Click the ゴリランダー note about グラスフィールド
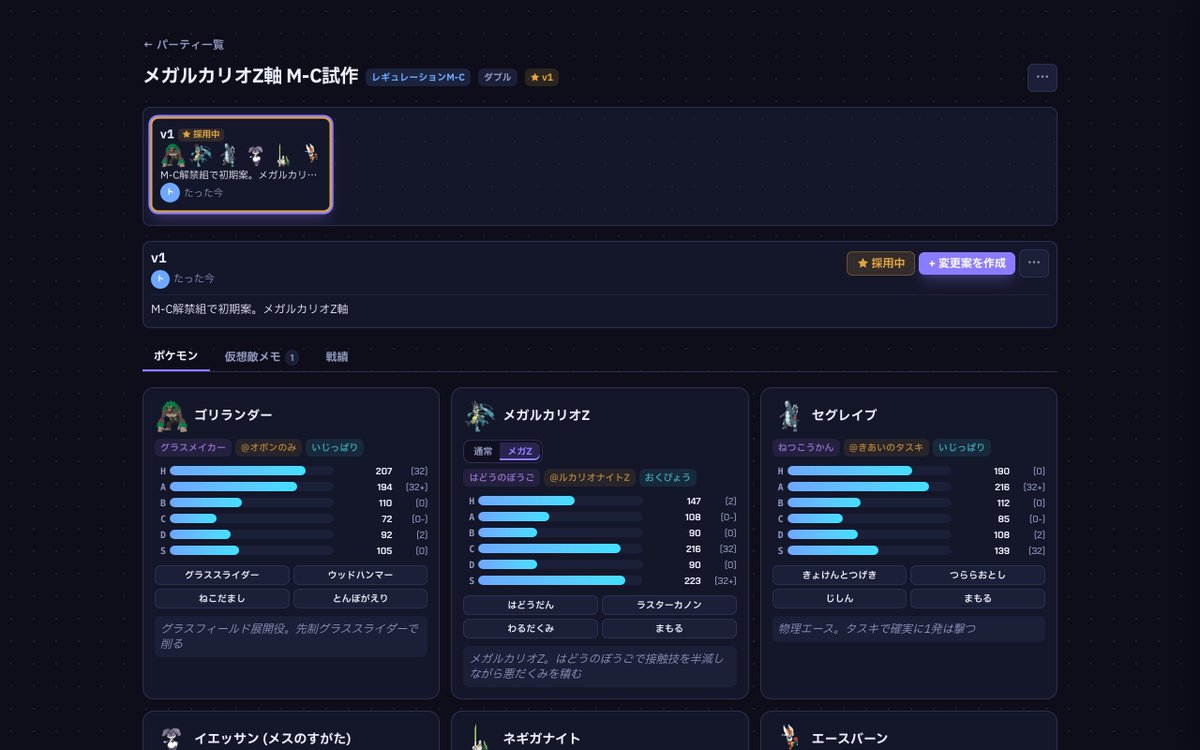Viewport: 1200px width, 750px height. click(x=291, y=636)
